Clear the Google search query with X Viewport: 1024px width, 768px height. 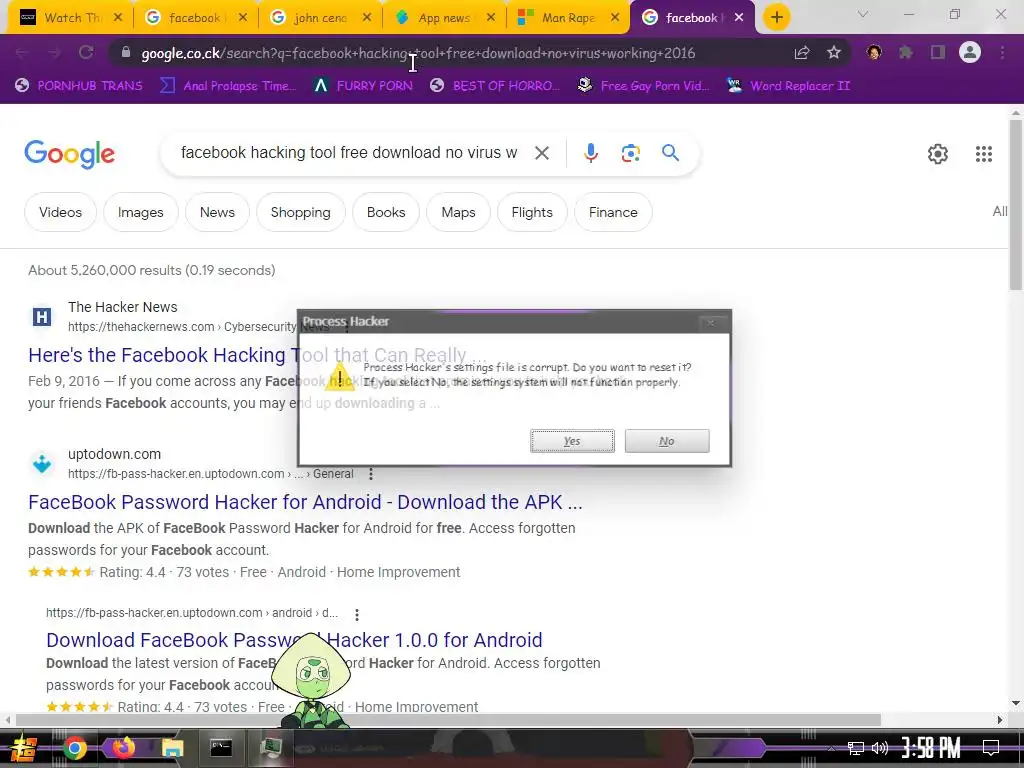point(541,153)
